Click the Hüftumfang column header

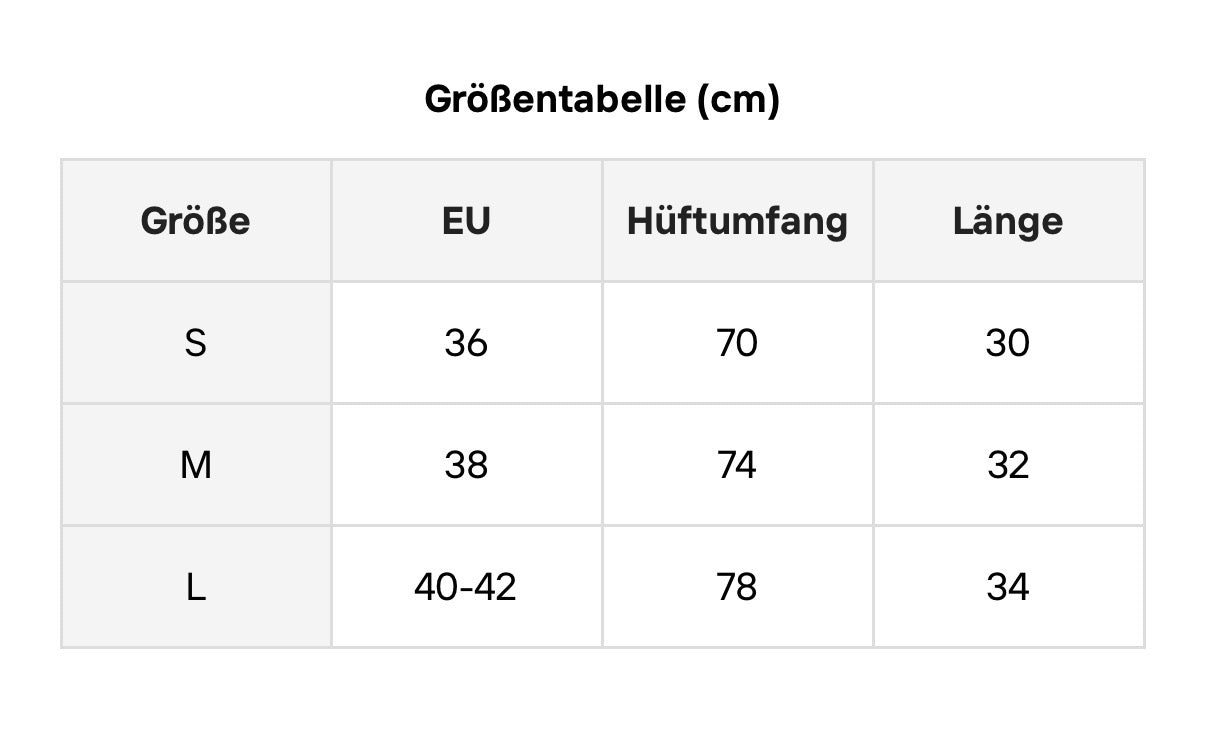coord(737,221)
